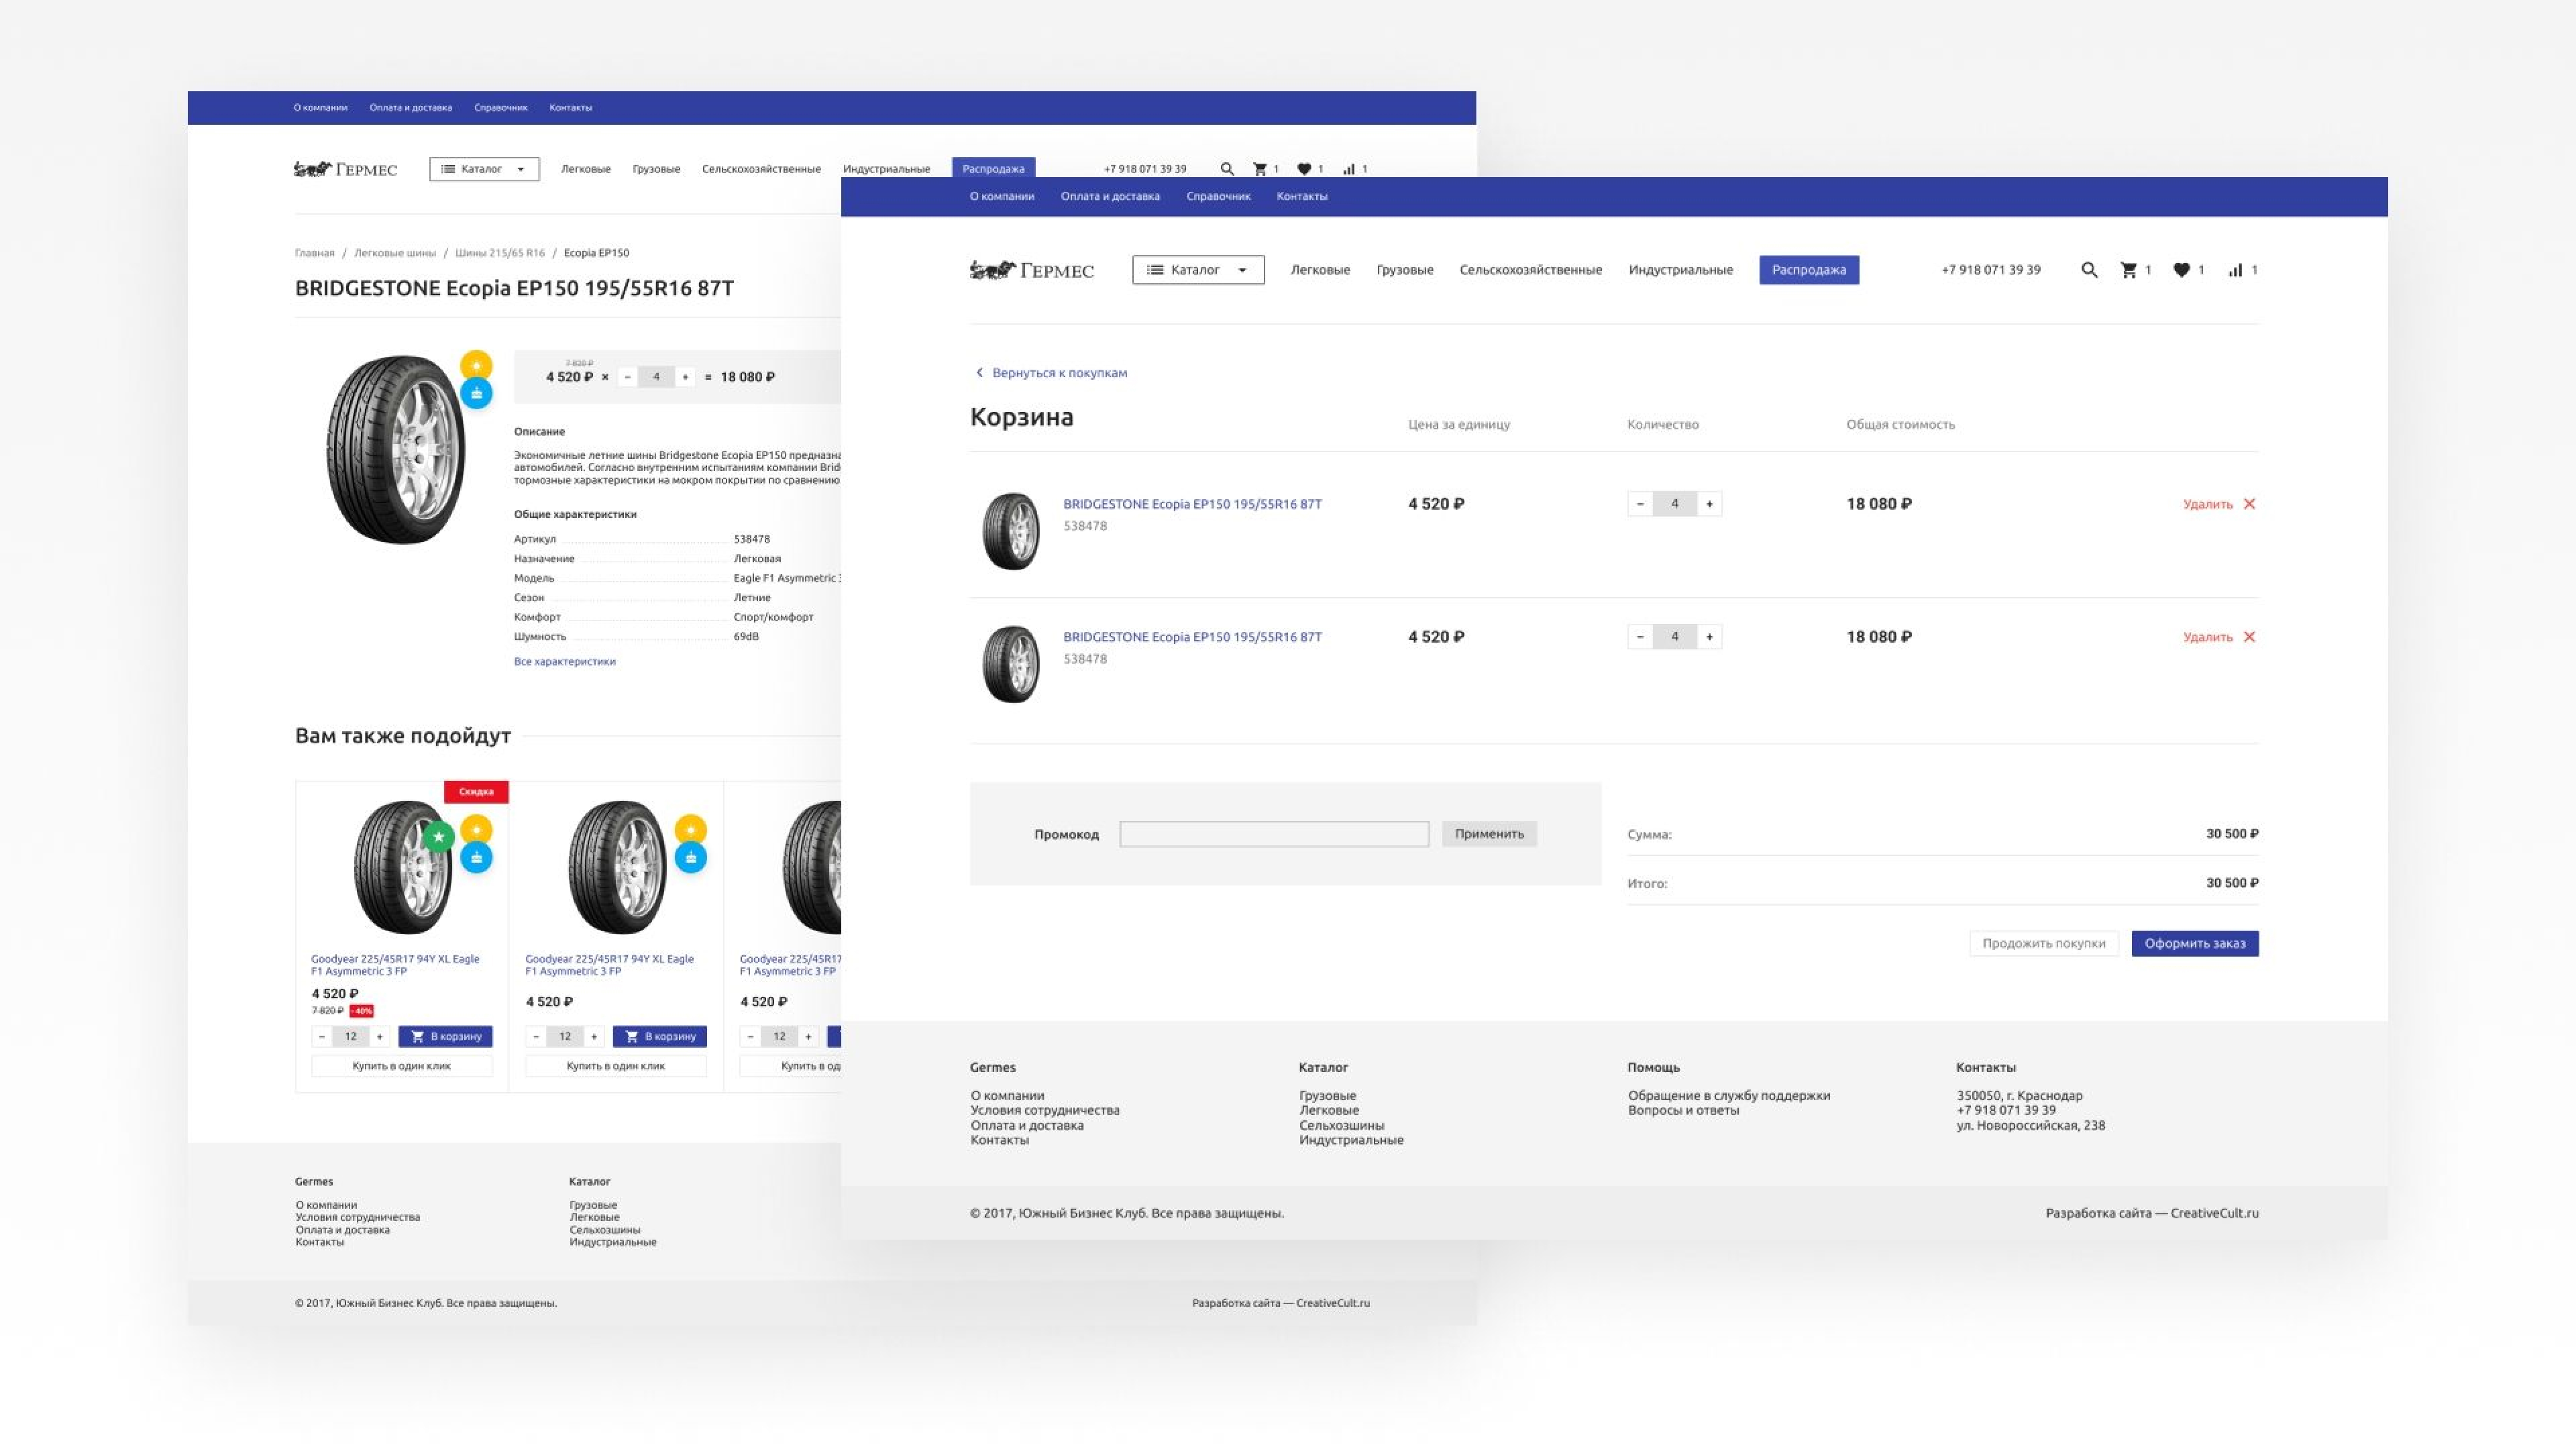Click blue badge on second recommended tire

pos(690,858)
